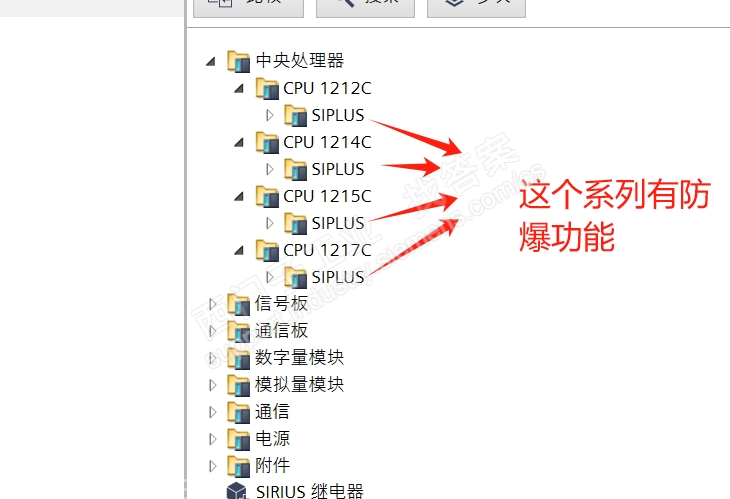Image resolution: width=730 pixels, height=499 pixels.
Task: Expand the 模拟量模块 folder arrow
Action: pyautogui.click(x=213, y=385)
